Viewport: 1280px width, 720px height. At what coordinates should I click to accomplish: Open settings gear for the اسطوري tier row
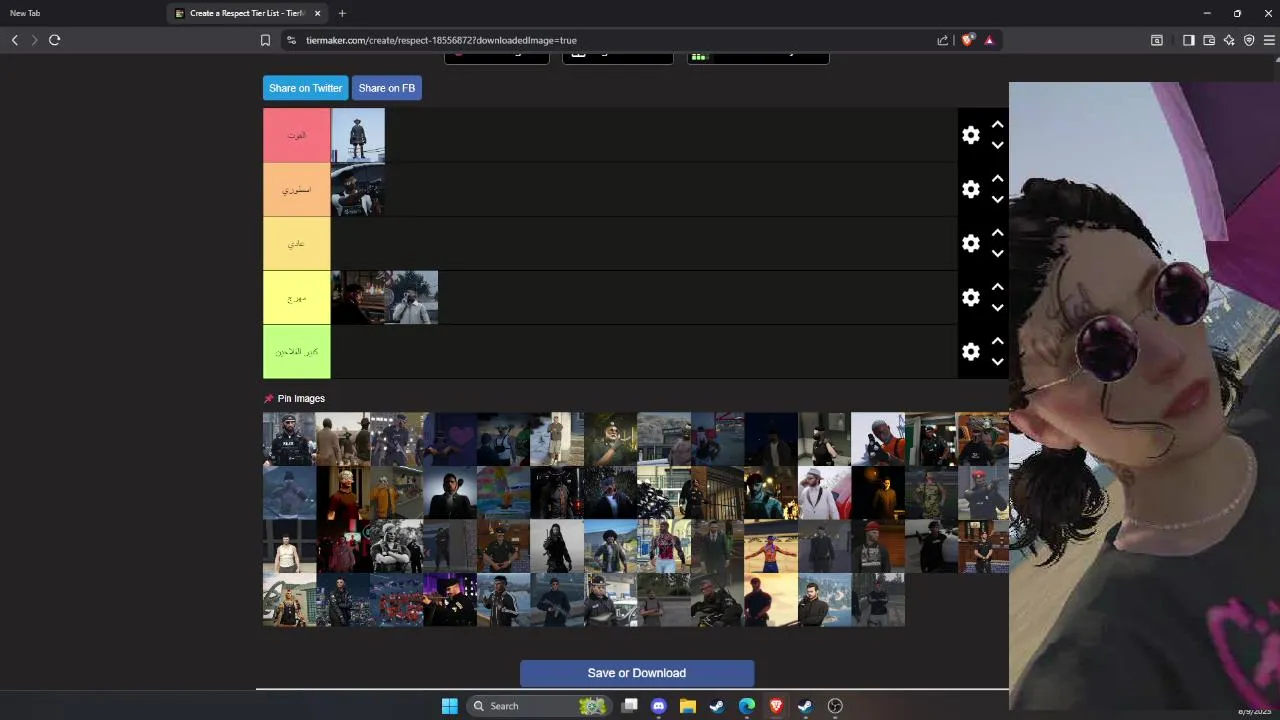[971, 189]
